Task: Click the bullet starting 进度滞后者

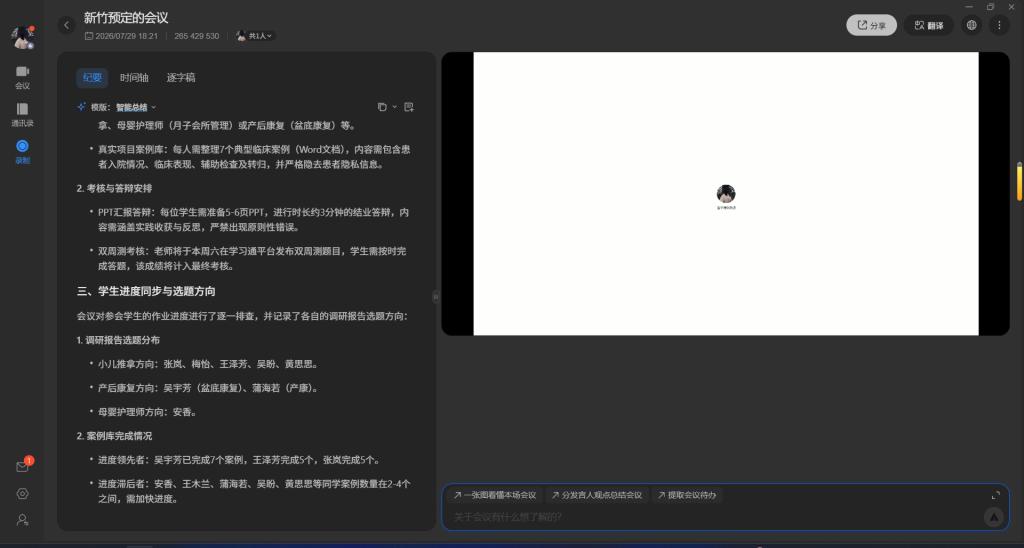Action: [x=255, y=491]
